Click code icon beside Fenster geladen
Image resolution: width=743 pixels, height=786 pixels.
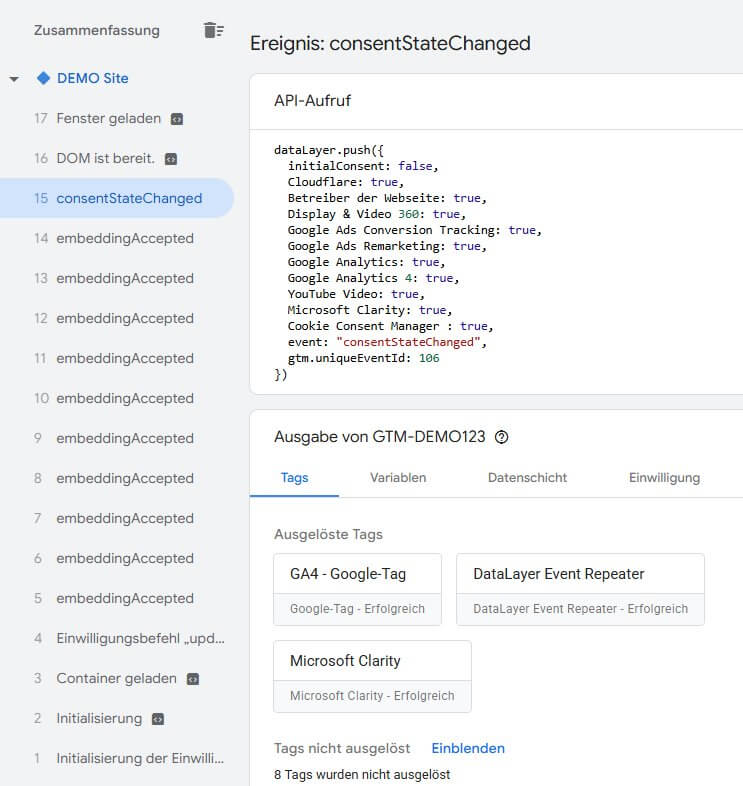[177, 119]
